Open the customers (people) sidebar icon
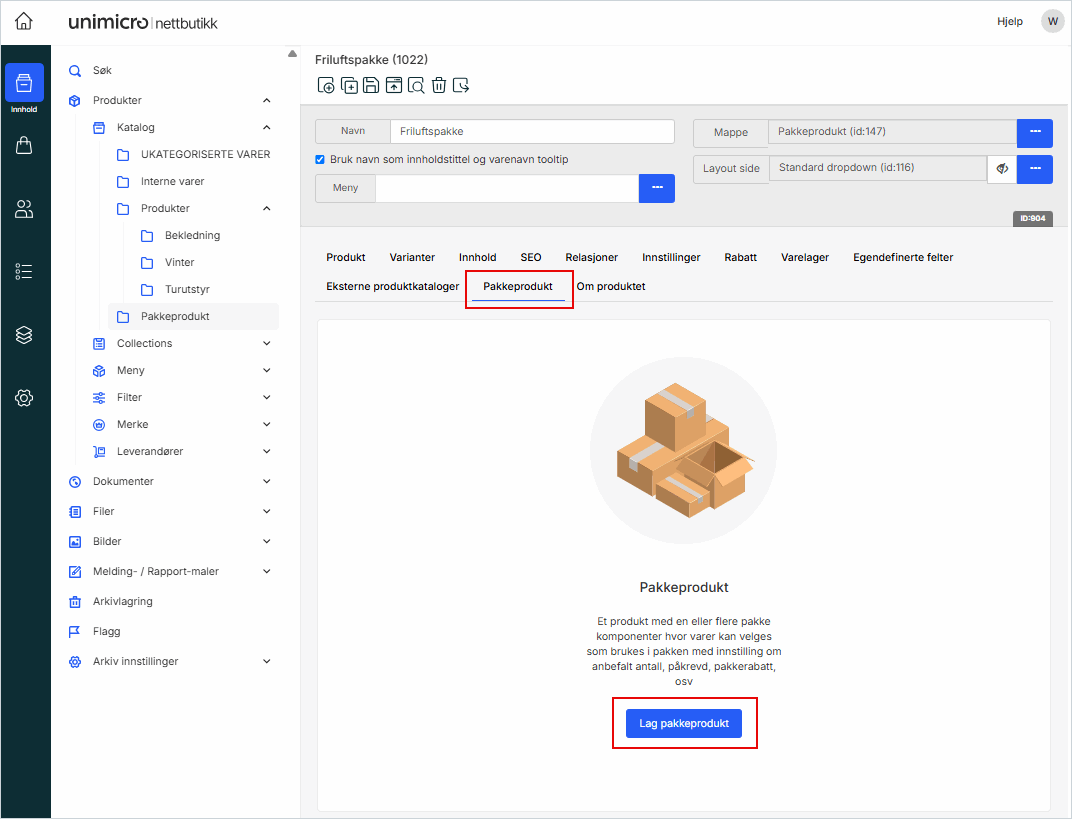This screenshot has width=1072, height=819. 24,209
